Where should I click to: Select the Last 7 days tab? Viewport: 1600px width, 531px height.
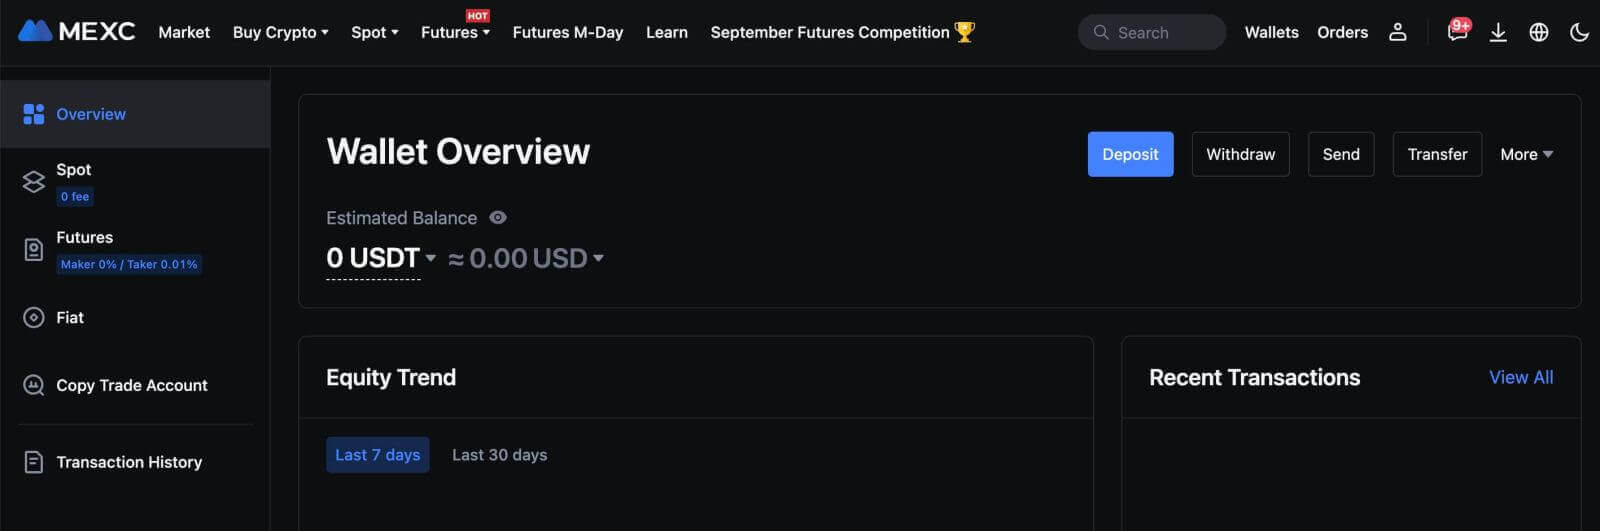coord(377,455)
